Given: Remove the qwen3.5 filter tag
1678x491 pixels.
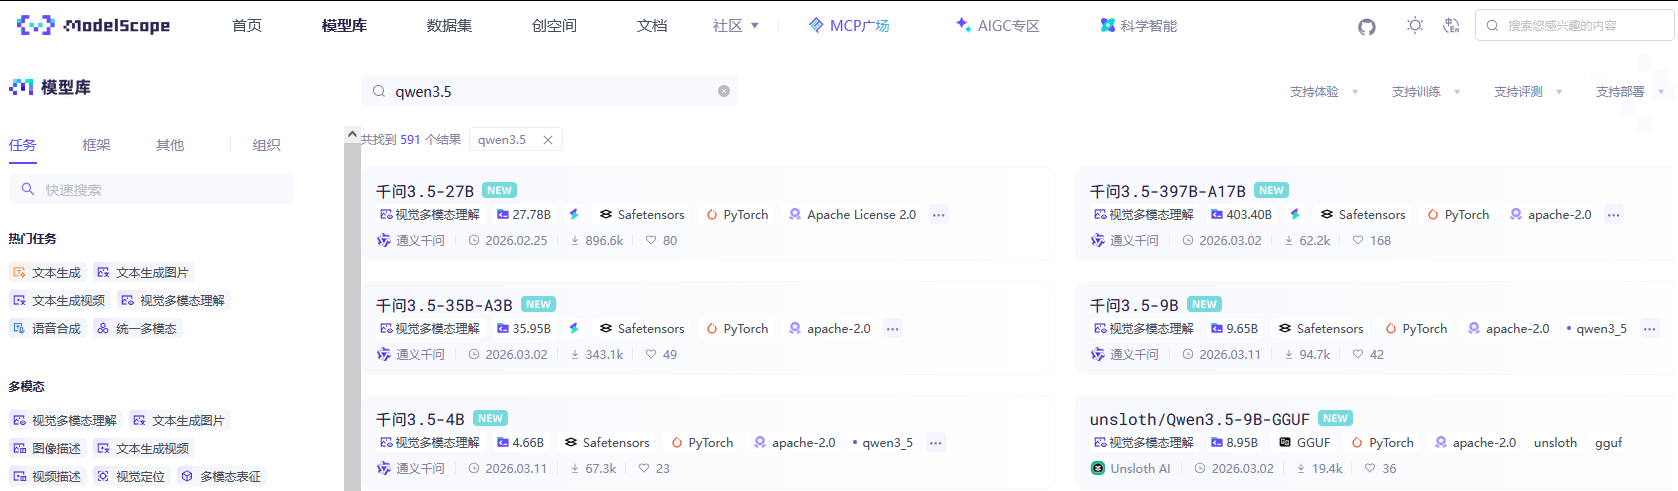Looking at the screenshot, I should [548, 140].
